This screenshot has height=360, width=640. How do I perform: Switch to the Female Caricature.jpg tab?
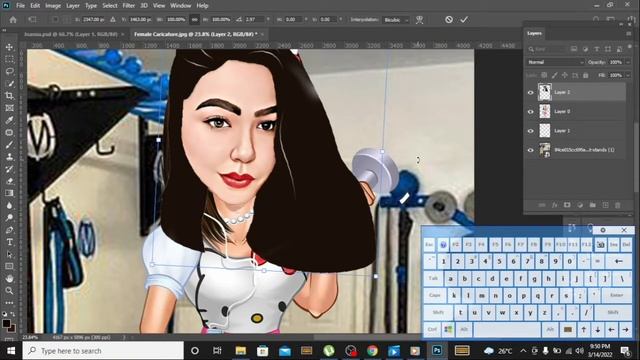(x=196, y=34)
